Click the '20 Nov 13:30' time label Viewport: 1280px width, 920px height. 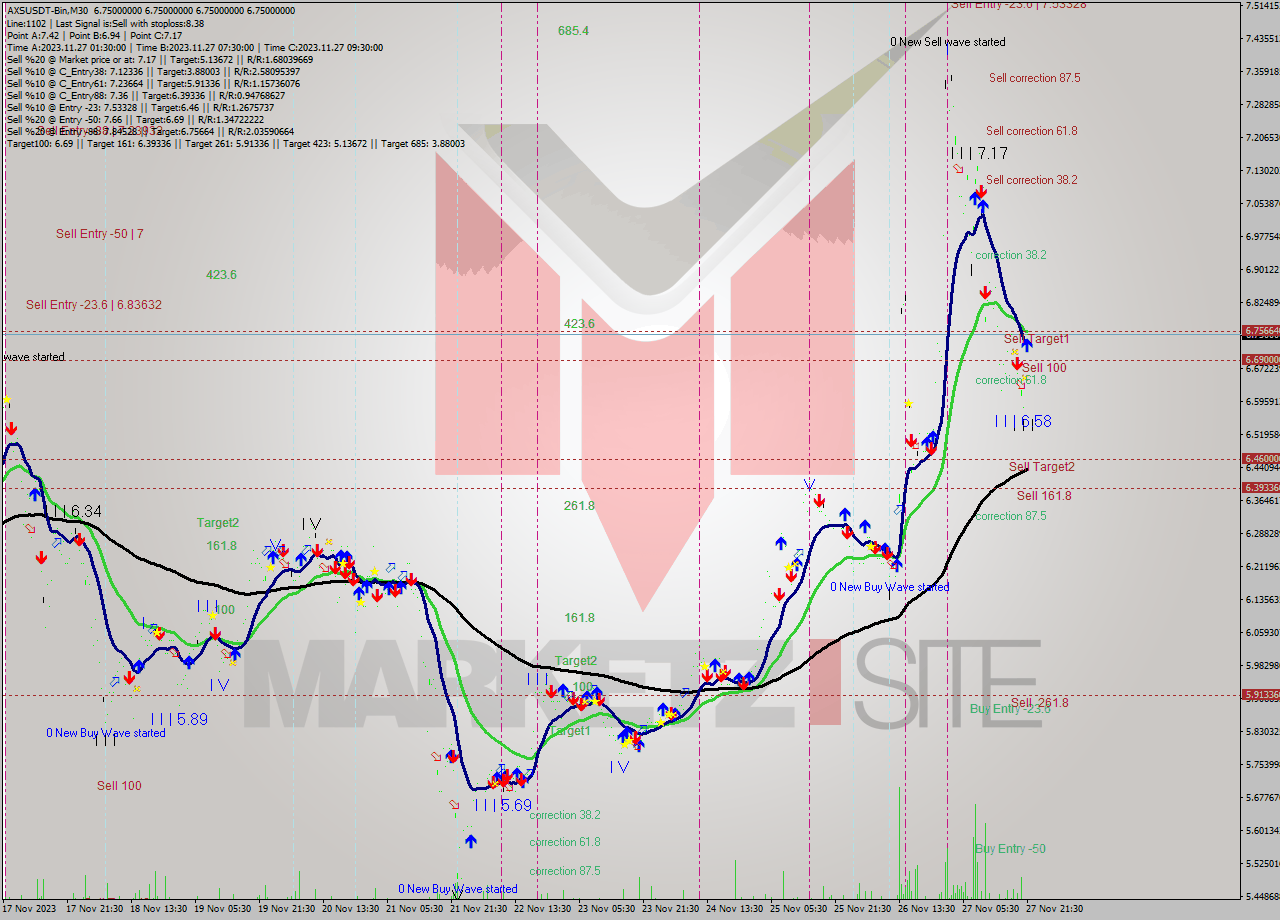click(351, 909)
